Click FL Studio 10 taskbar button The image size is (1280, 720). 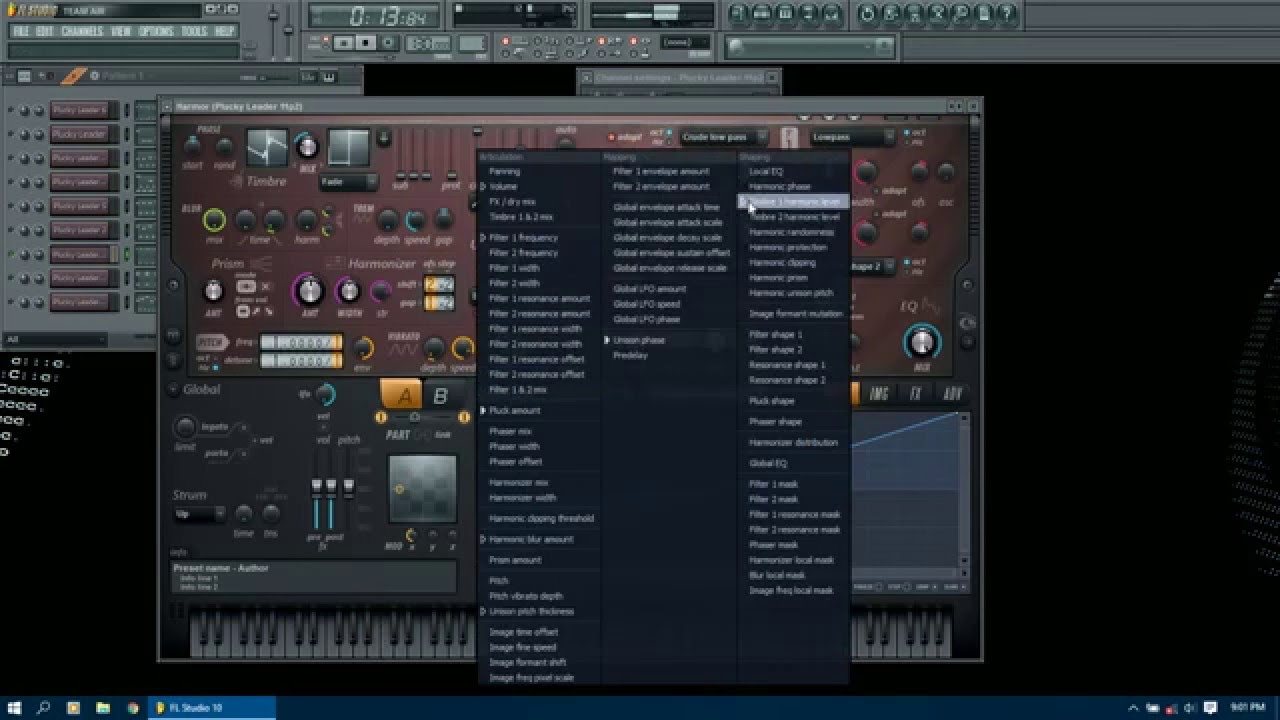click(212, 708)
